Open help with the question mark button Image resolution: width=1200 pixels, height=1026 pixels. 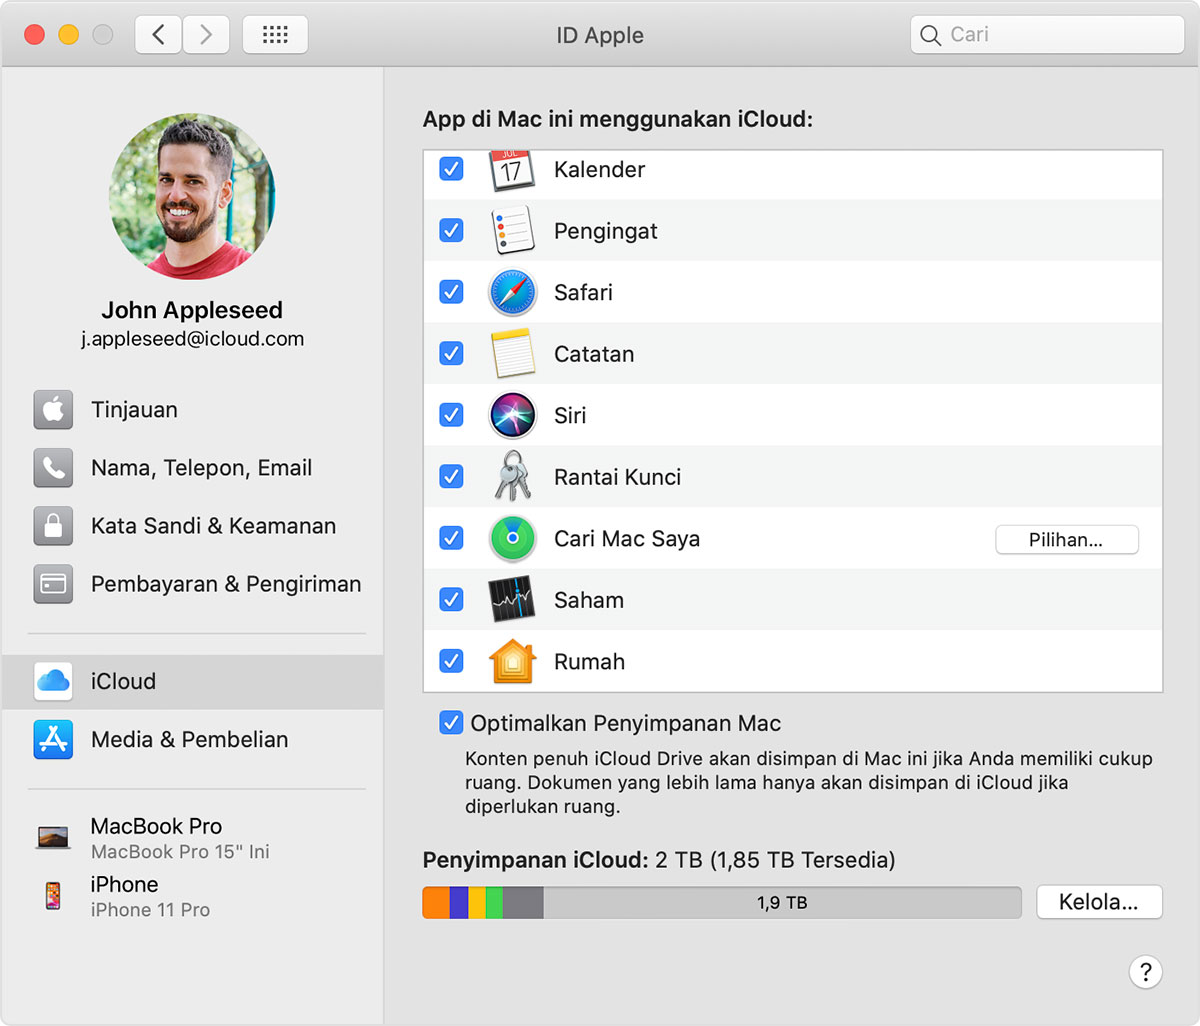[x=1146, y=971]
